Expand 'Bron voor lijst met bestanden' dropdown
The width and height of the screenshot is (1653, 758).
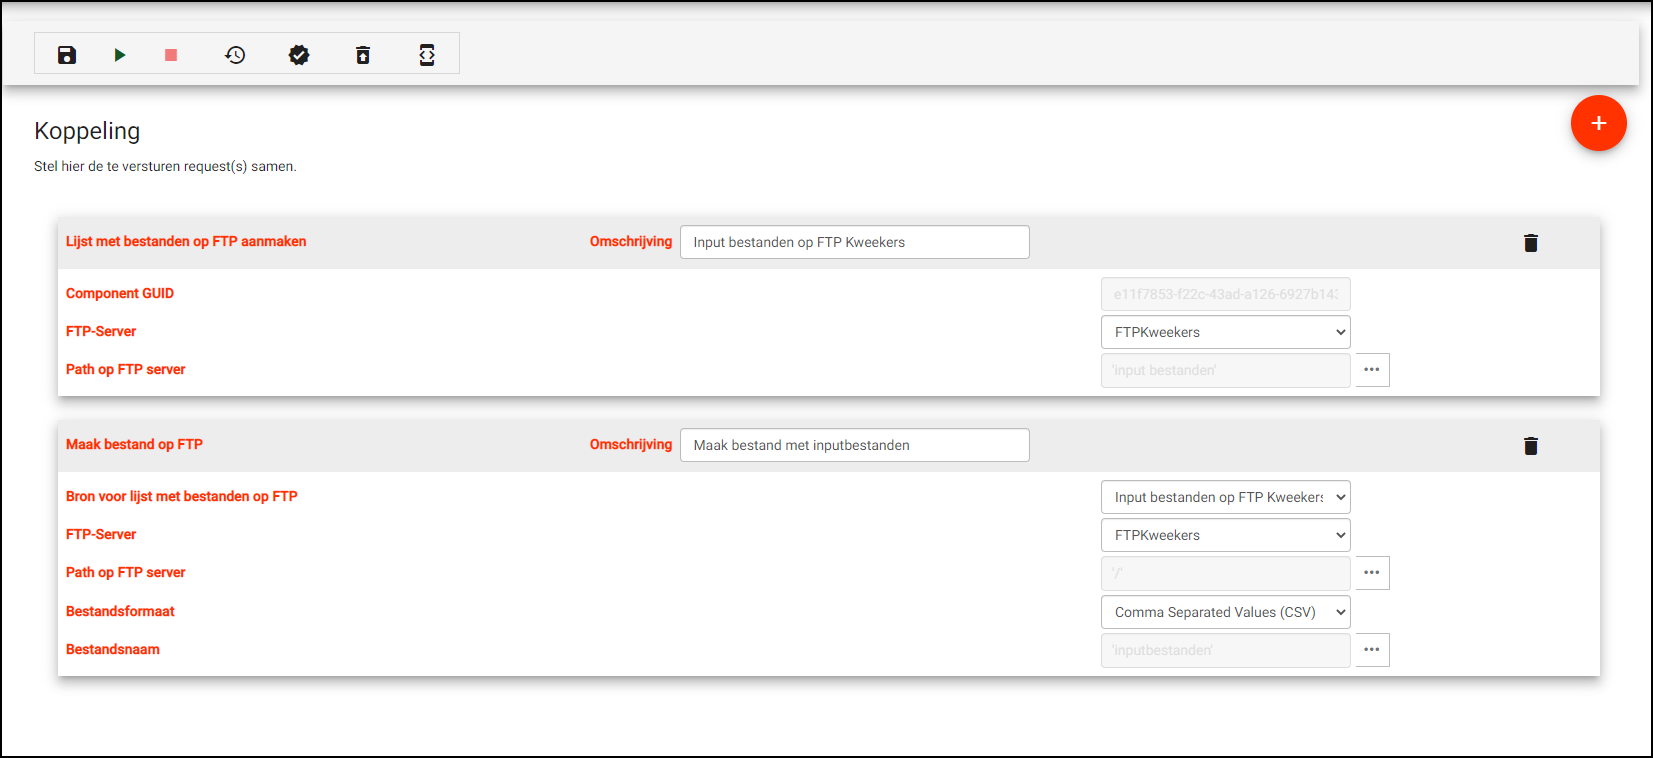[1225, 497]
